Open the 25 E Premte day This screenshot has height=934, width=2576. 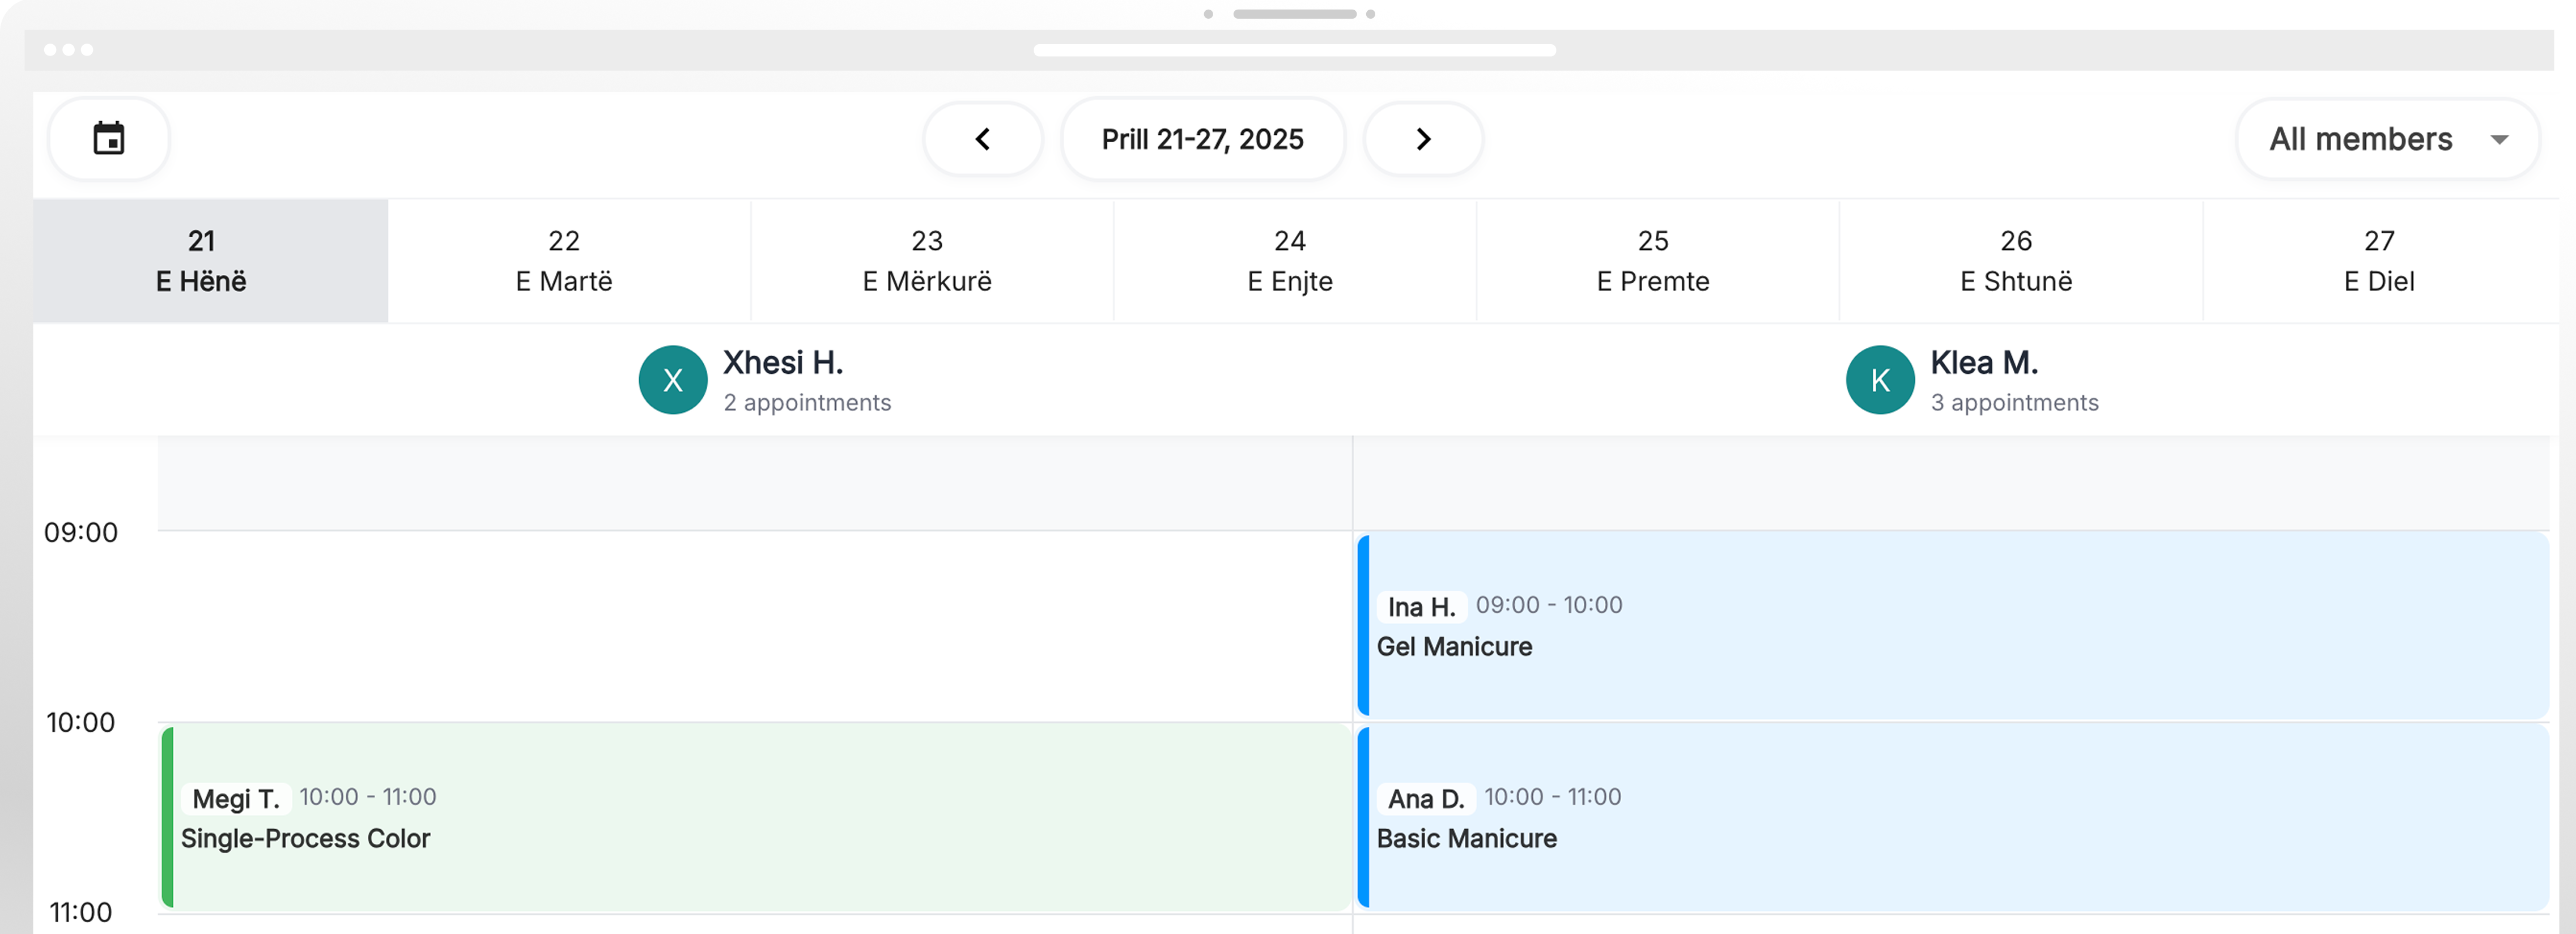[x=1653, y=261]
